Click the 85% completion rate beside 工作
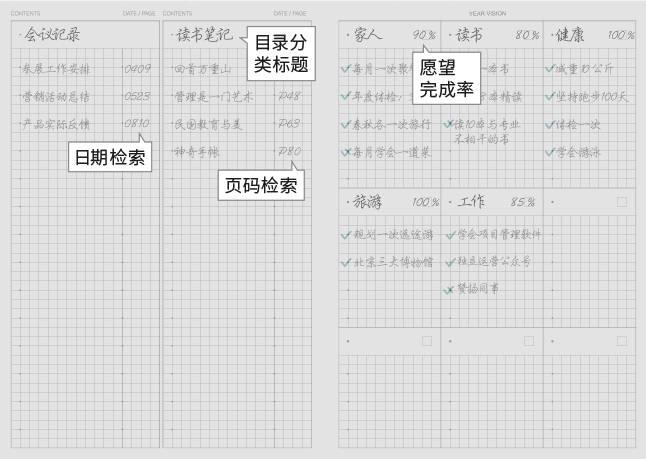 pyautogui.click(x=523, y=202)
